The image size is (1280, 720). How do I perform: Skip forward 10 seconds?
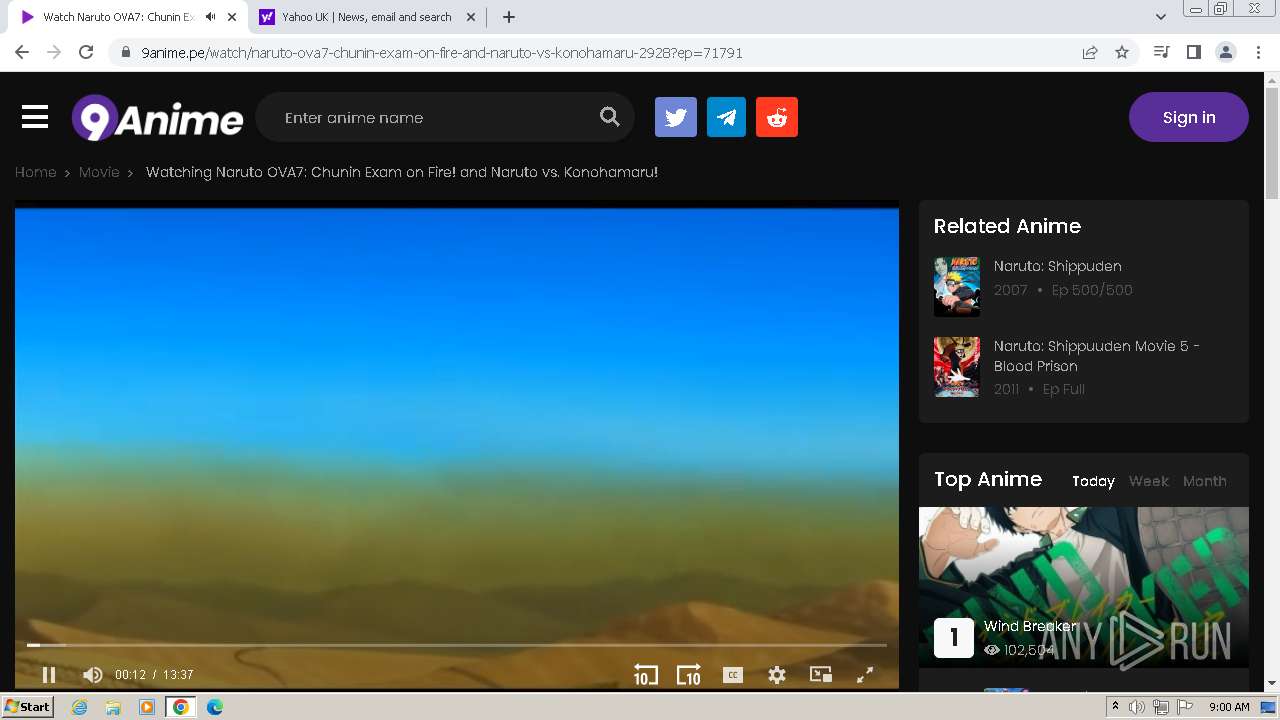coord(688,675)
